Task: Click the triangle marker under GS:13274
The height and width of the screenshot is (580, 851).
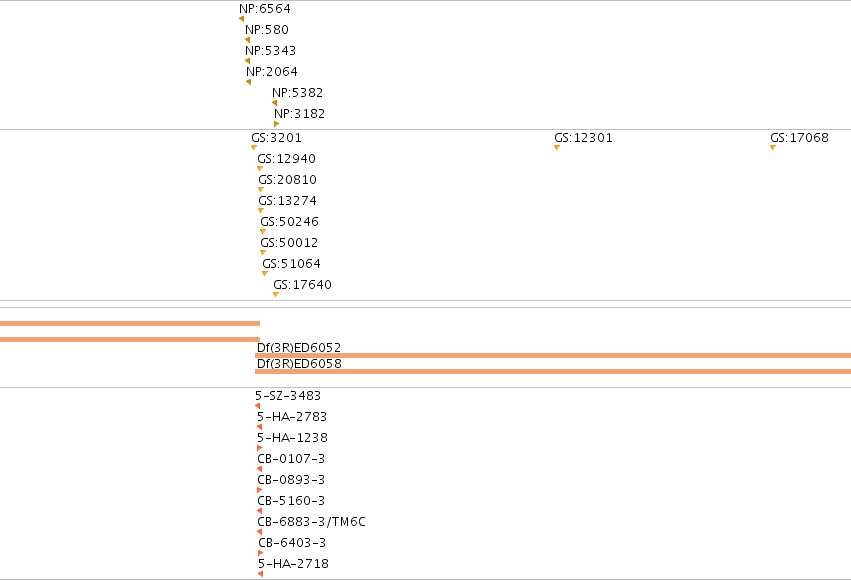Action: (261, 211)
